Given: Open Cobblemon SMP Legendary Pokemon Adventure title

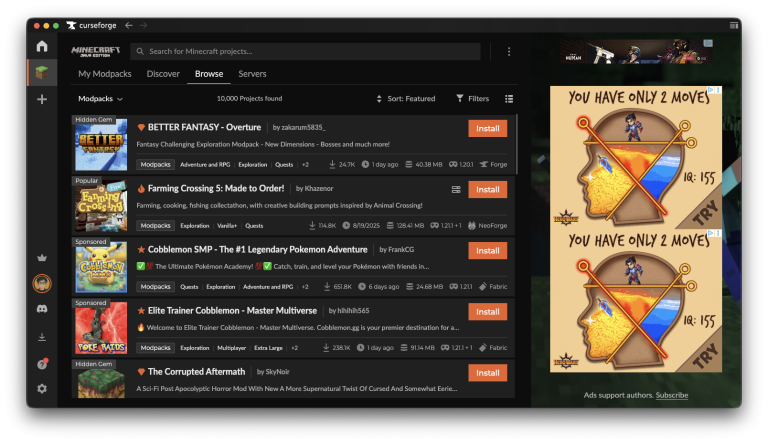Looking at the screenshot, I should [258, 249].
